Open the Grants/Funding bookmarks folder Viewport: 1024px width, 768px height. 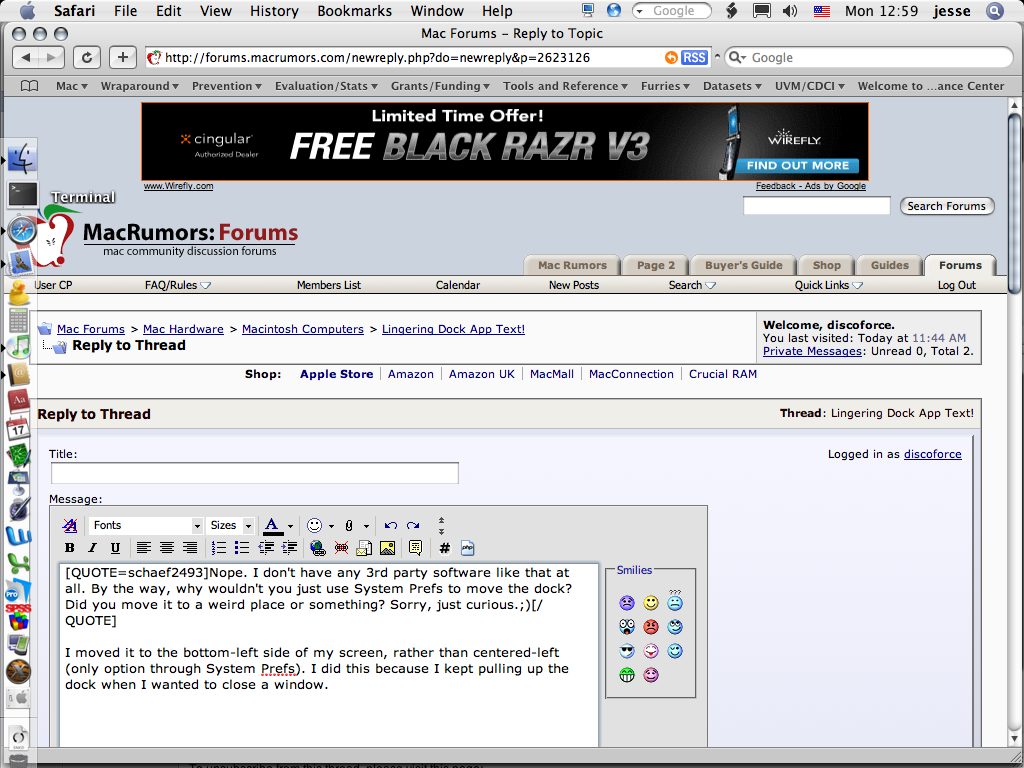point(441,86)
